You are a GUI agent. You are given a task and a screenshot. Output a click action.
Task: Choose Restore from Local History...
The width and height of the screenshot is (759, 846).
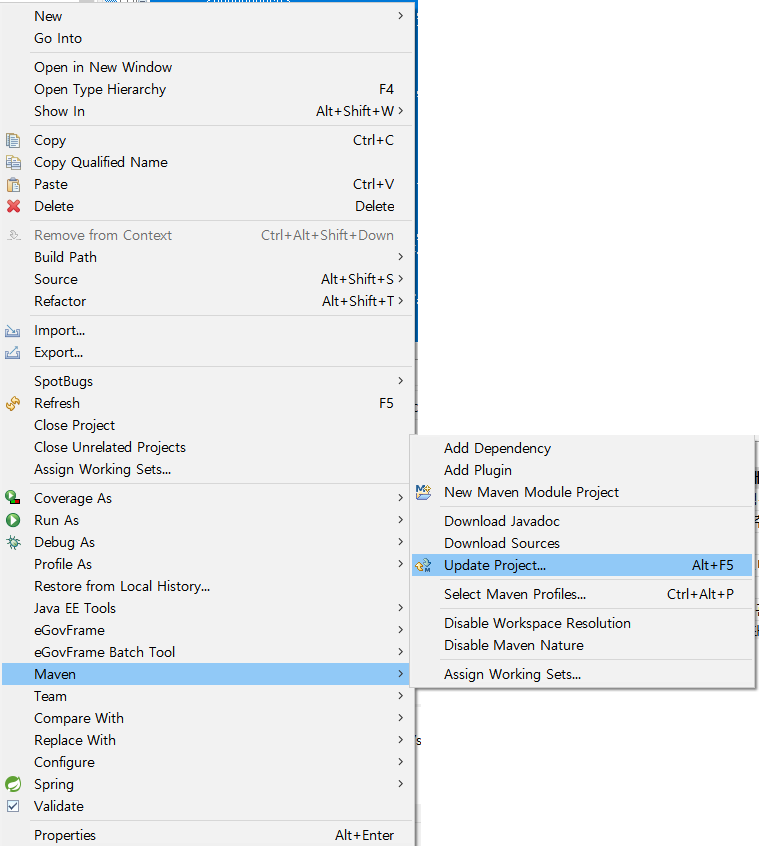(207, 586)
